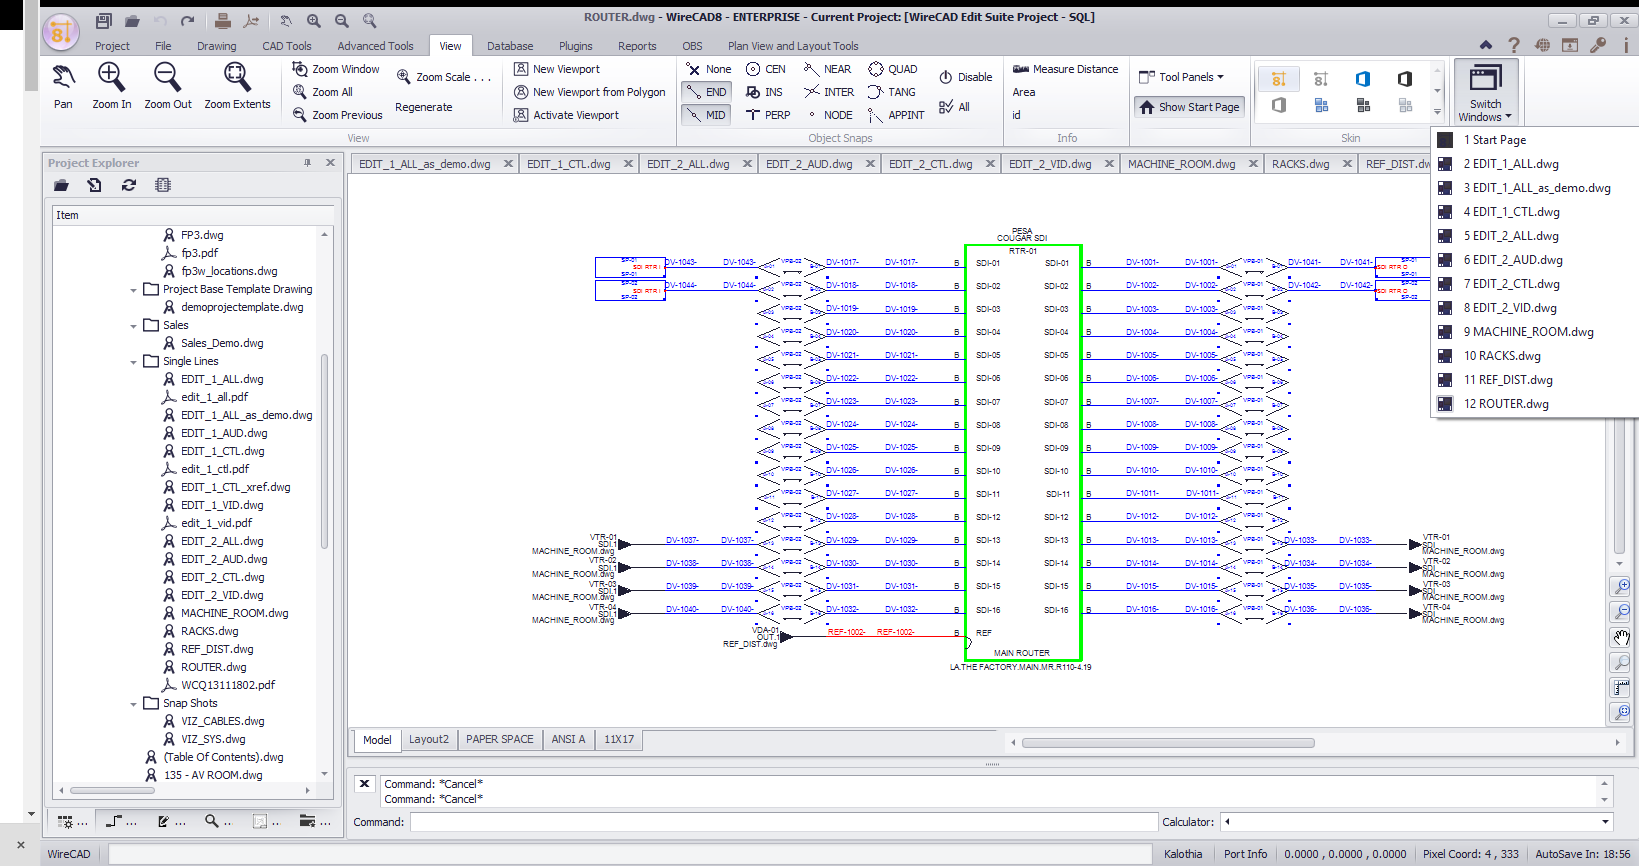The width and height of the screenshot is (1639, 866).
Task: Click Show Start Page button
Action: pos(1190,107)
